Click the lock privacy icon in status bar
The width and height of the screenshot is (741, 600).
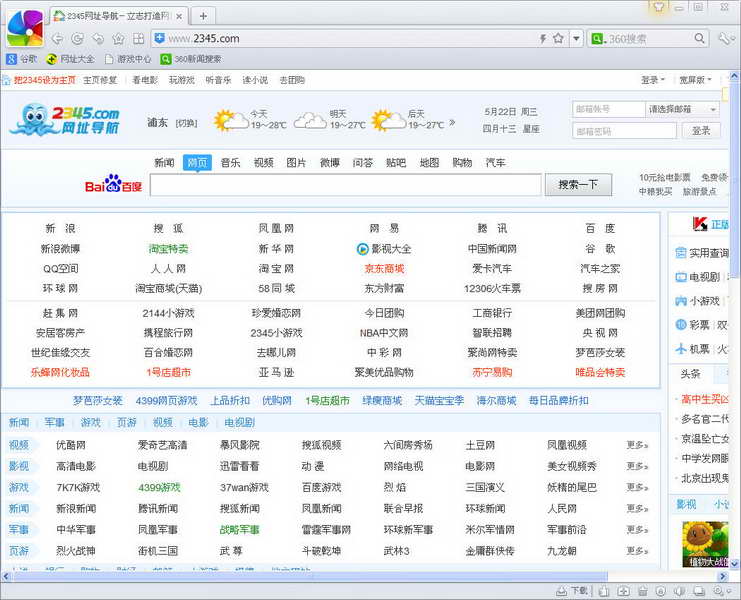click(x=661, y=591)
